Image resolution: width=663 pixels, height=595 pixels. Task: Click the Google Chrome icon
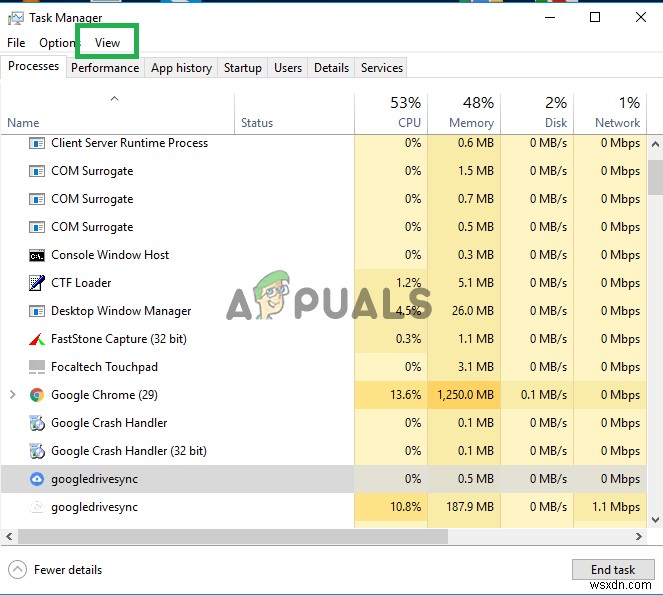pos(37,395)
